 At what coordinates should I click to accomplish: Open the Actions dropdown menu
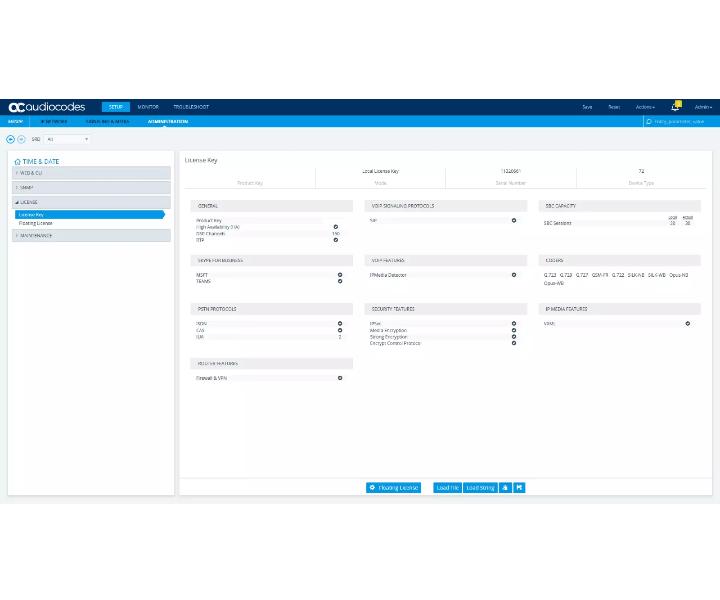(645, 107)
